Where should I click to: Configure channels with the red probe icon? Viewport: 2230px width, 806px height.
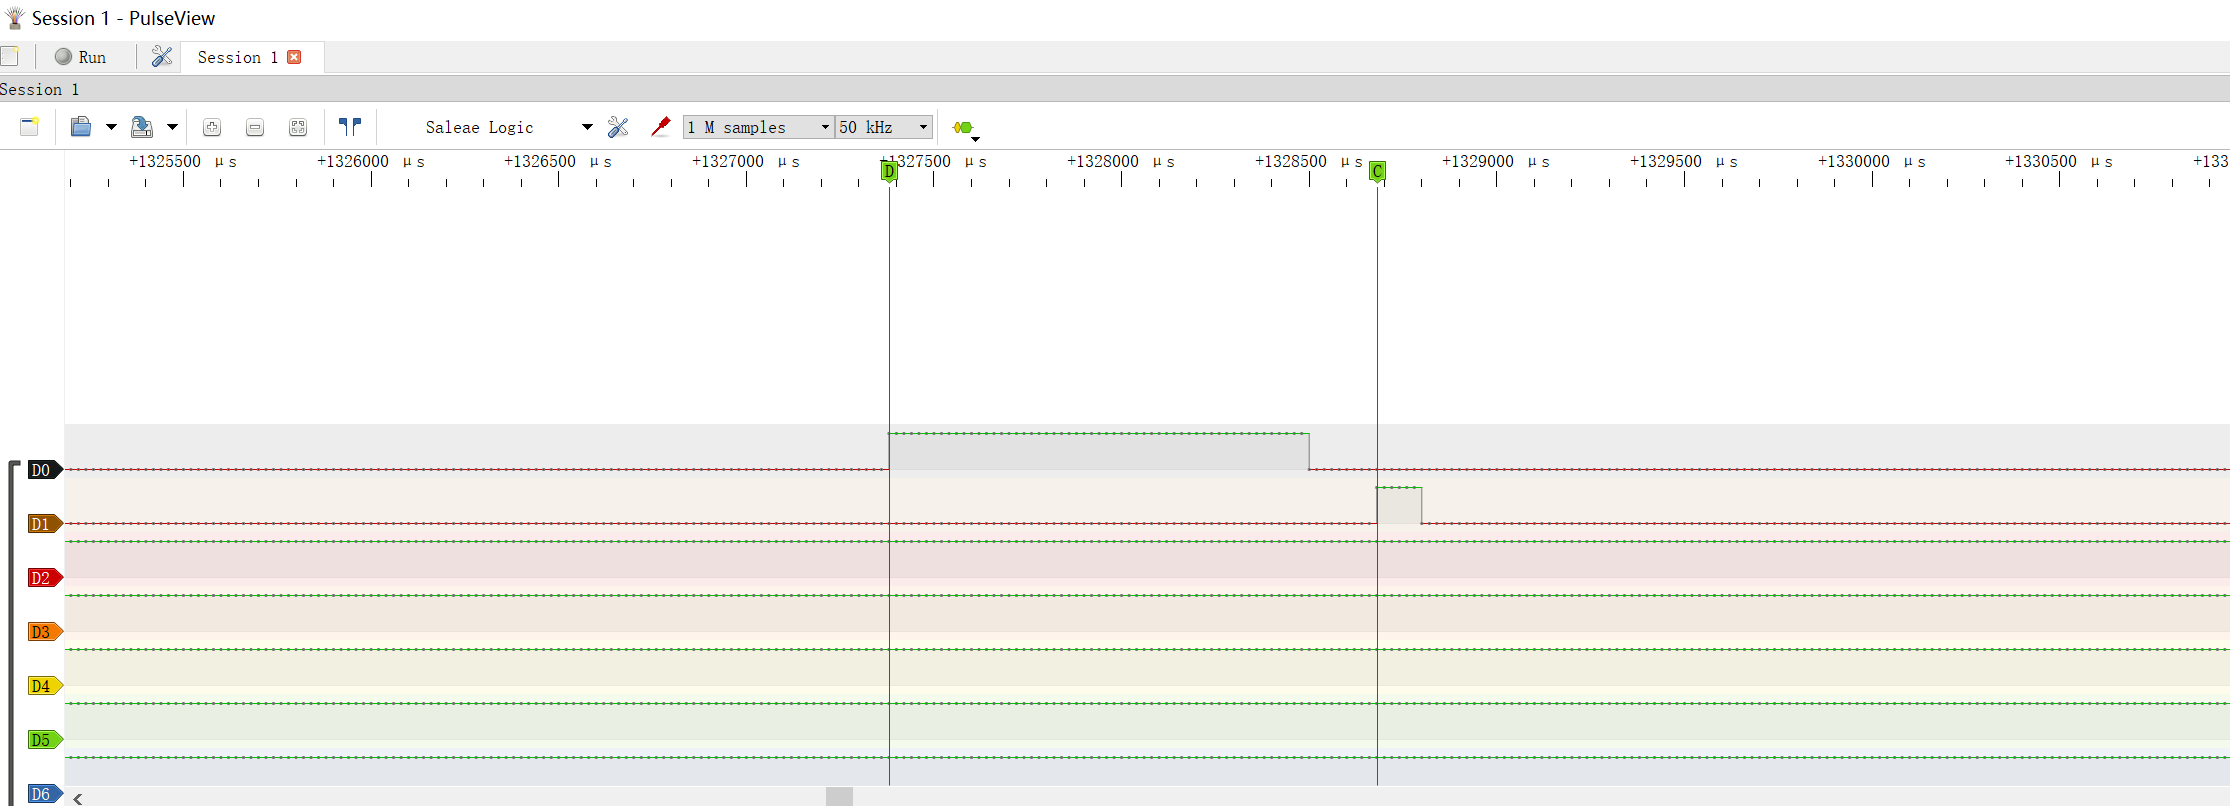pyautogui.click(x=660, y=127)
